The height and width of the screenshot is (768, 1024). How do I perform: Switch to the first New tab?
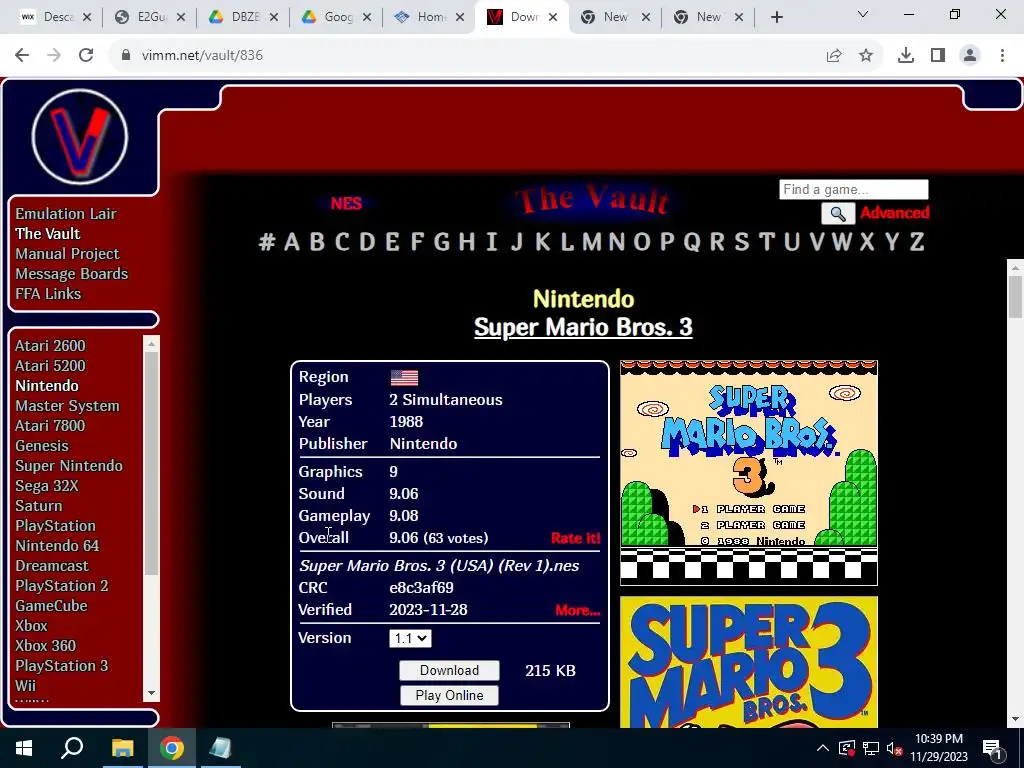click(616, 18)
